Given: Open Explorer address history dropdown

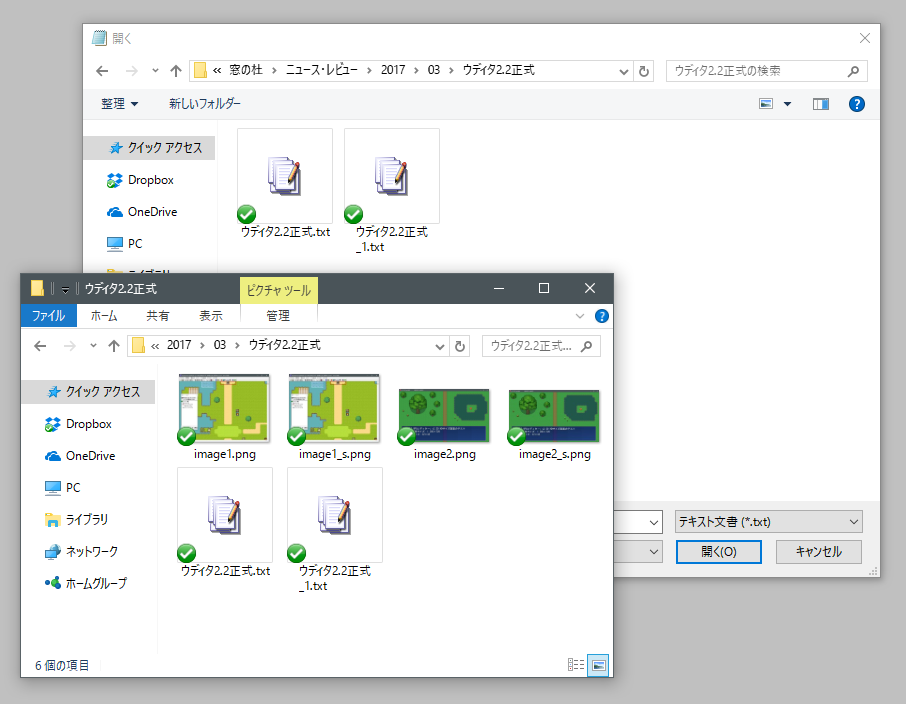Looking at the screenshot, I should [x=440, y=346].
